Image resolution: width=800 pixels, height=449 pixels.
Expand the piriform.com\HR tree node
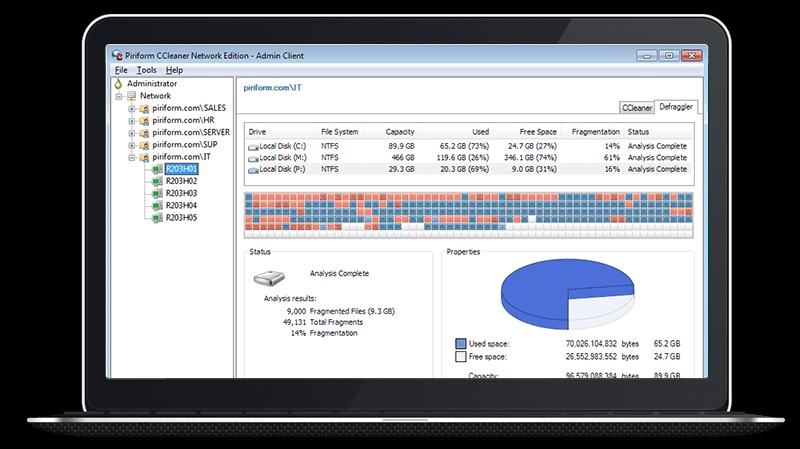[132, 120]
